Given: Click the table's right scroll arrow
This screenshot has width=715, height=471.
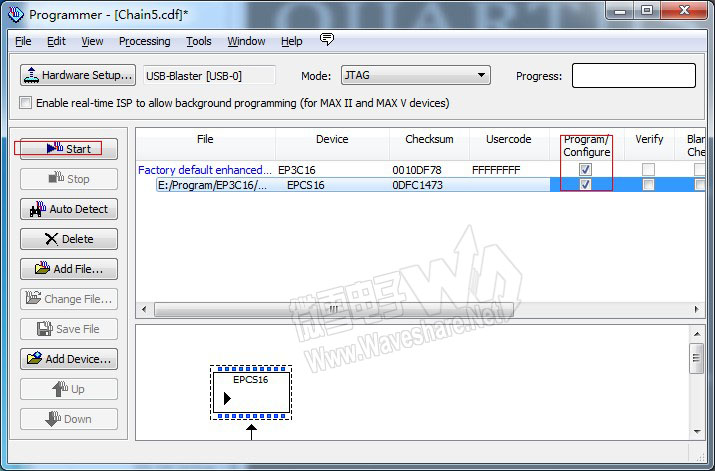Looking at the screenshot, I should (x=697, y=310).
